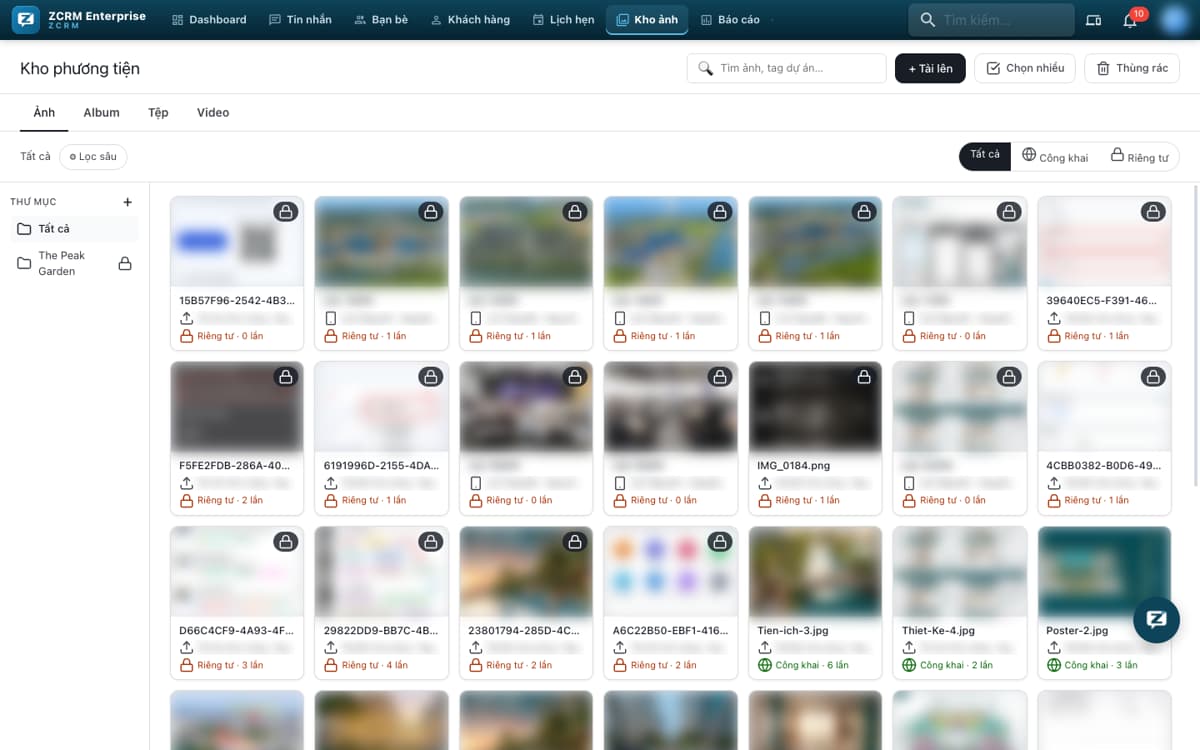1200x750 pixels.
Task: Click lock badge on D66C4CF9-4A93 thumbnail
Action: click(286, 542)
